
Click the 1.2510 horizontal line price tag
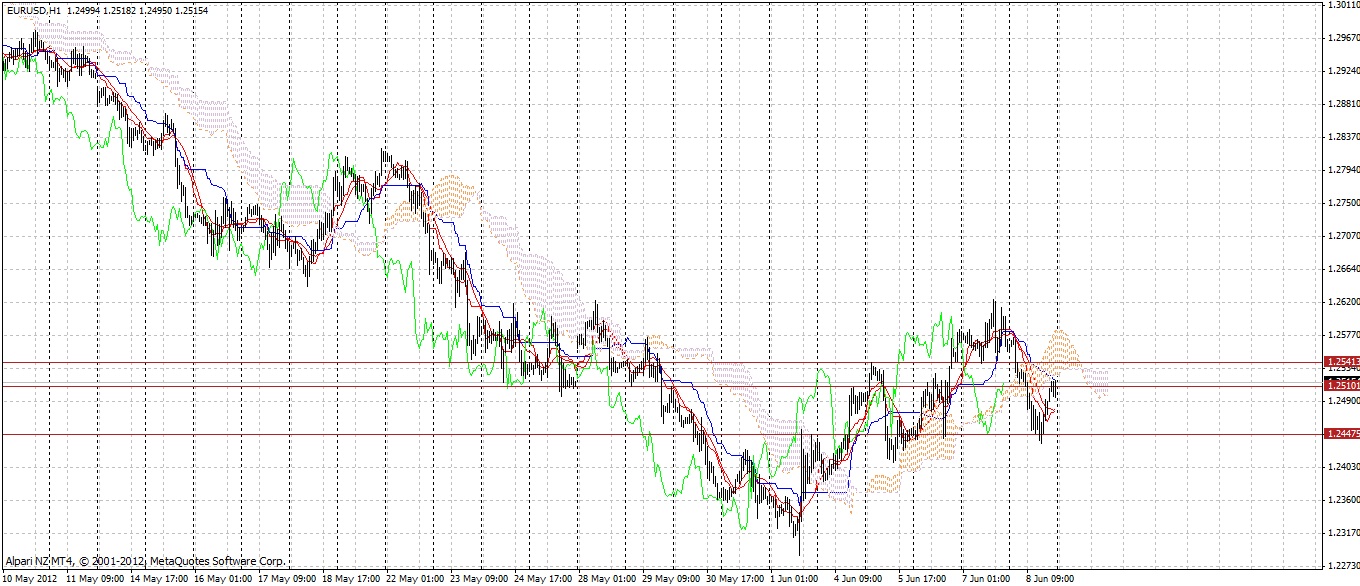(x=1340, y=384)
